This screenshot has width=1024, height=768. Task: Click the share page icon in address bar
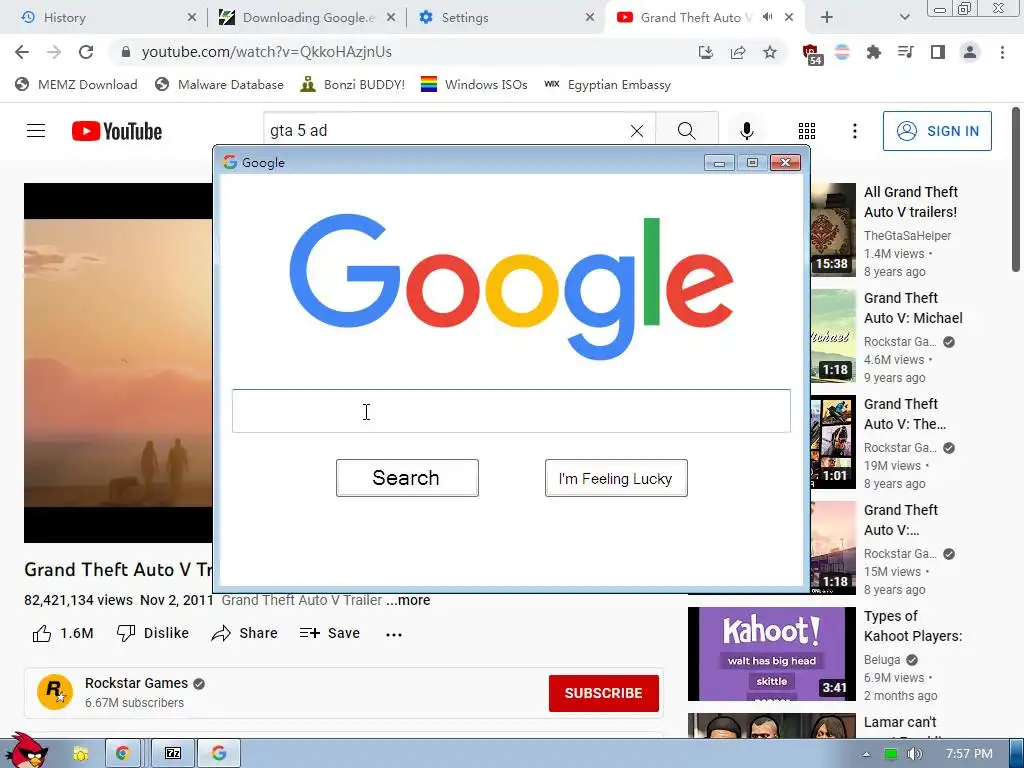click(738, 52)
